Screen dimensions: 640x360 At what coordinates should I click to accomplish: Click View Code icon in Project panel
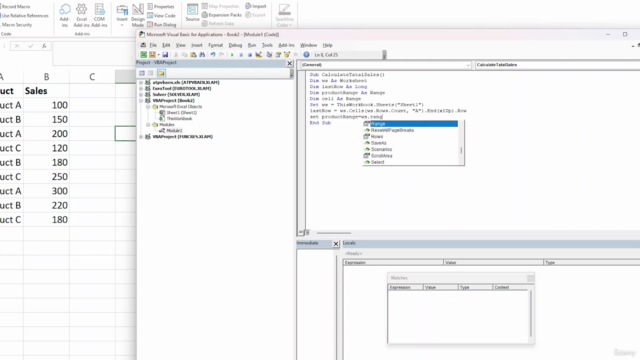point(142,73)
